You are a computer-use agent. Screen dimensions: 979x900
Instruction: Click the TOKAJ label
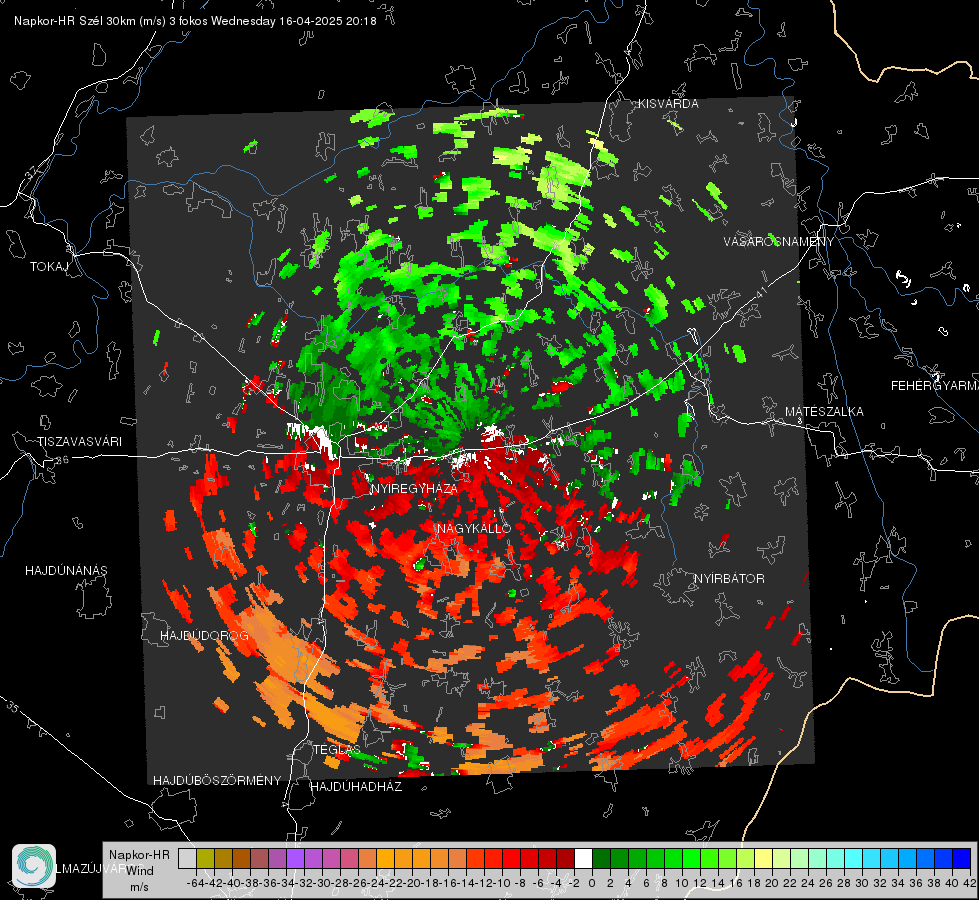(x=49, y=267)
